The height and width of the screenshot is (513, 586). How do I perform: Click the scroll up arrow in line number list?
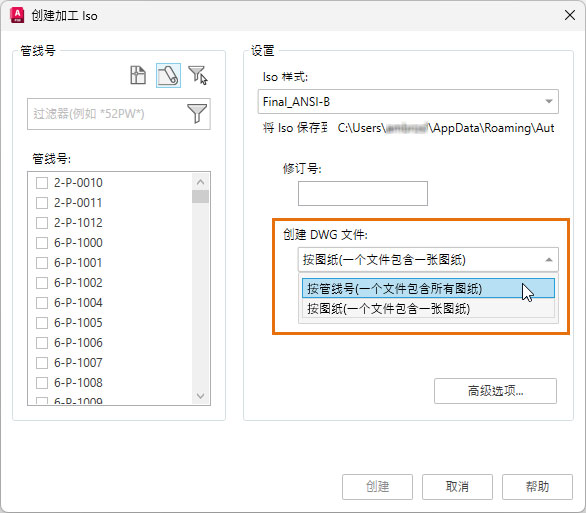pos(200,182)
